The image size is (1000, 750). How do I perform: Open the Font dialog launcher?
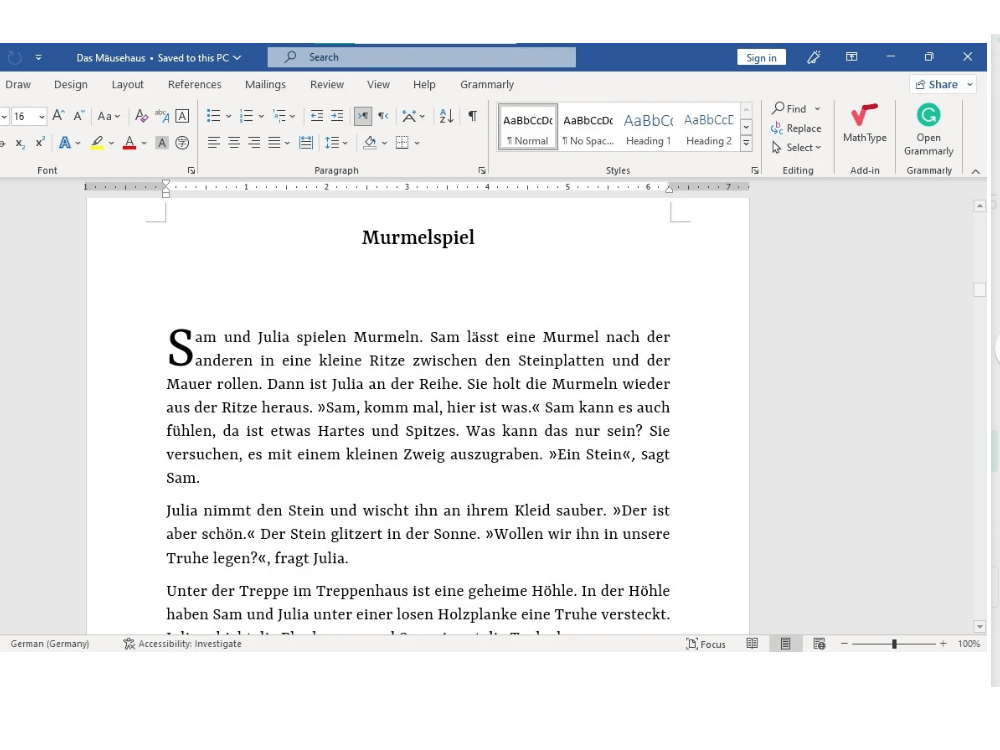(x=191, y=170)
